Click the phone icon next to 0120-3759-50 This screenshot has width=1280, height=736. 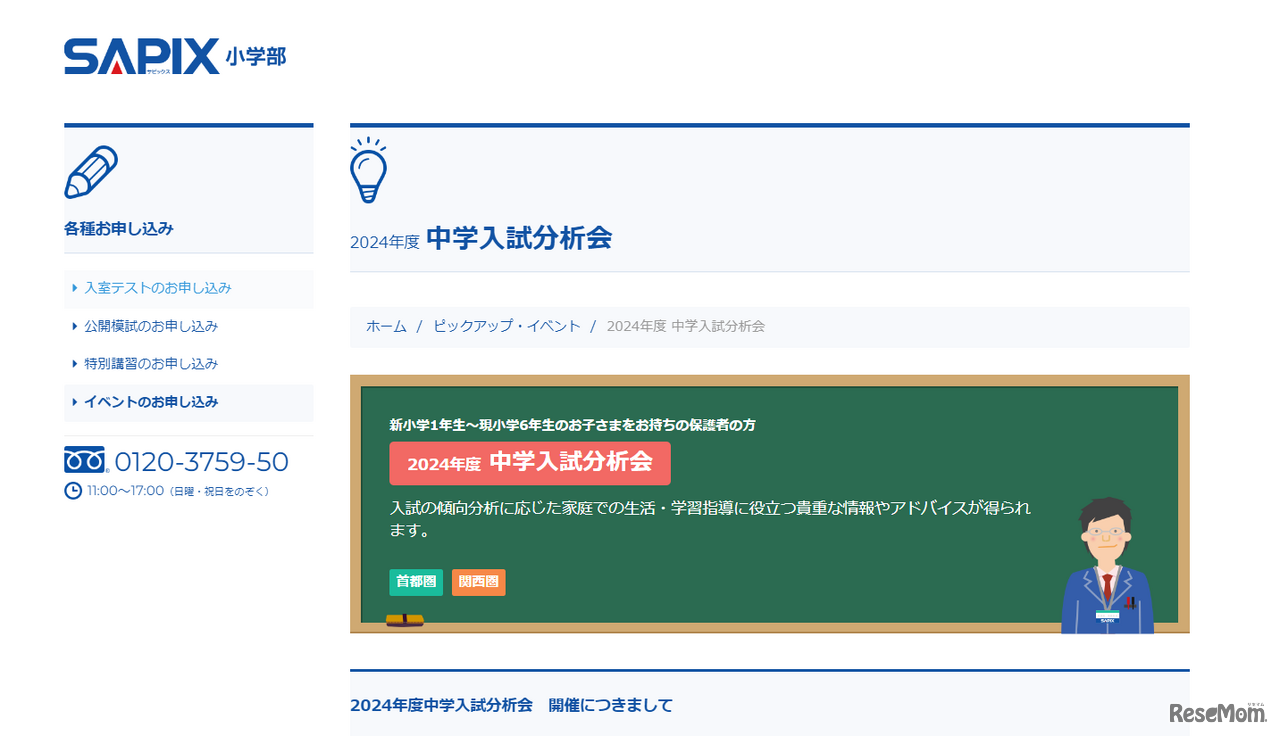(x=83, y=459)
